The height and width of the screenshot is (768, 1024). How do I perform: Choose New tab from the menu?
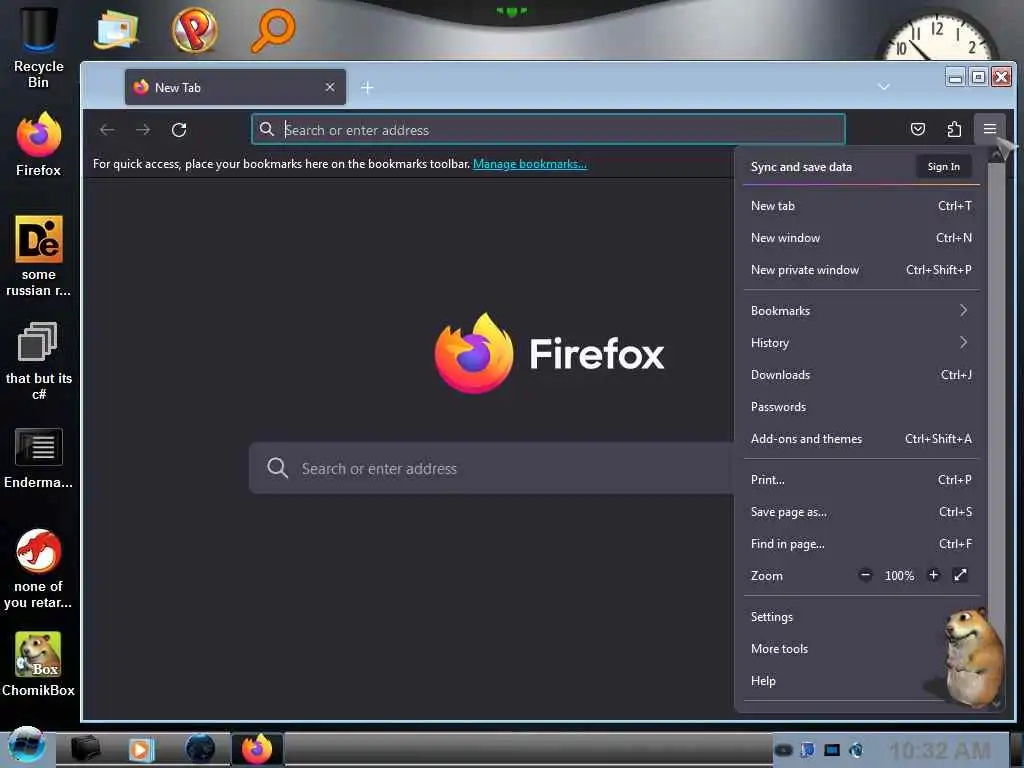861,206
